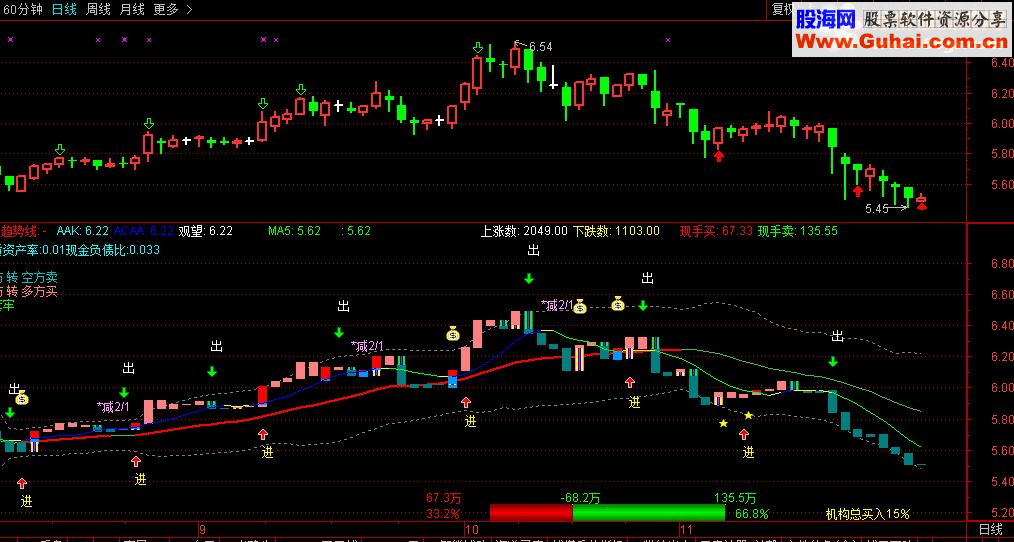Click the -68.2万 net amount
This screenshot has width=1014, height=542.
pos(580,498)
